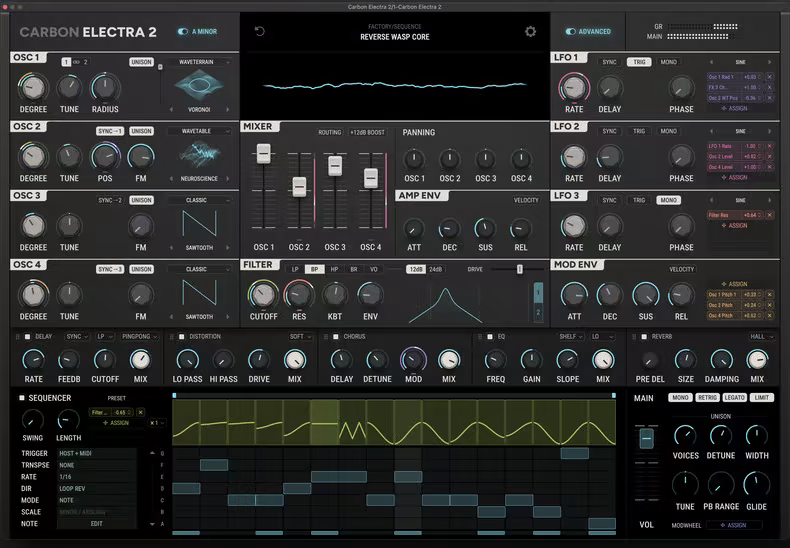Viewport: 790px width, 548px height.
Task: Remove the Osc 1 Pitch 1 mod envelope assignment
Action: (x=769, y=295)
